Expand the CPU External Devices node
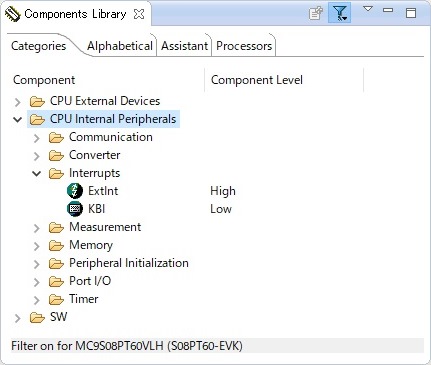Viewport: 431px width, 365px height. point(18,102)
